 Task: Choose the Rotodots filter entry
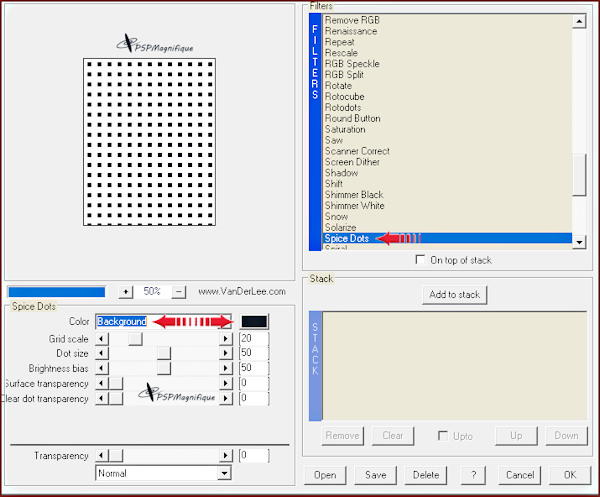tap(343, 108)
